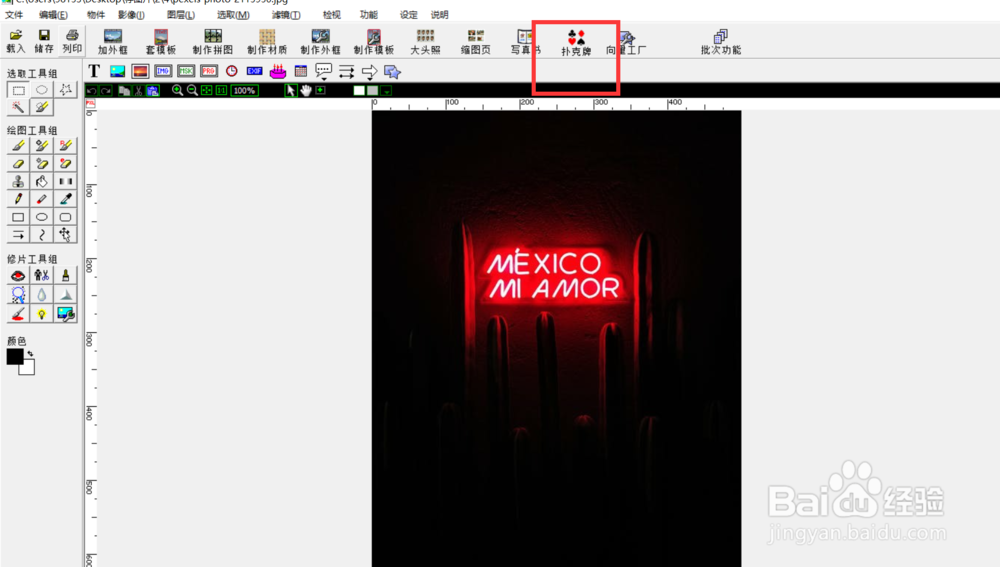Open the 影像(I) menu
Viewport: 1000px width, 567px height.
pyautogui.click(x=131, y=15)
